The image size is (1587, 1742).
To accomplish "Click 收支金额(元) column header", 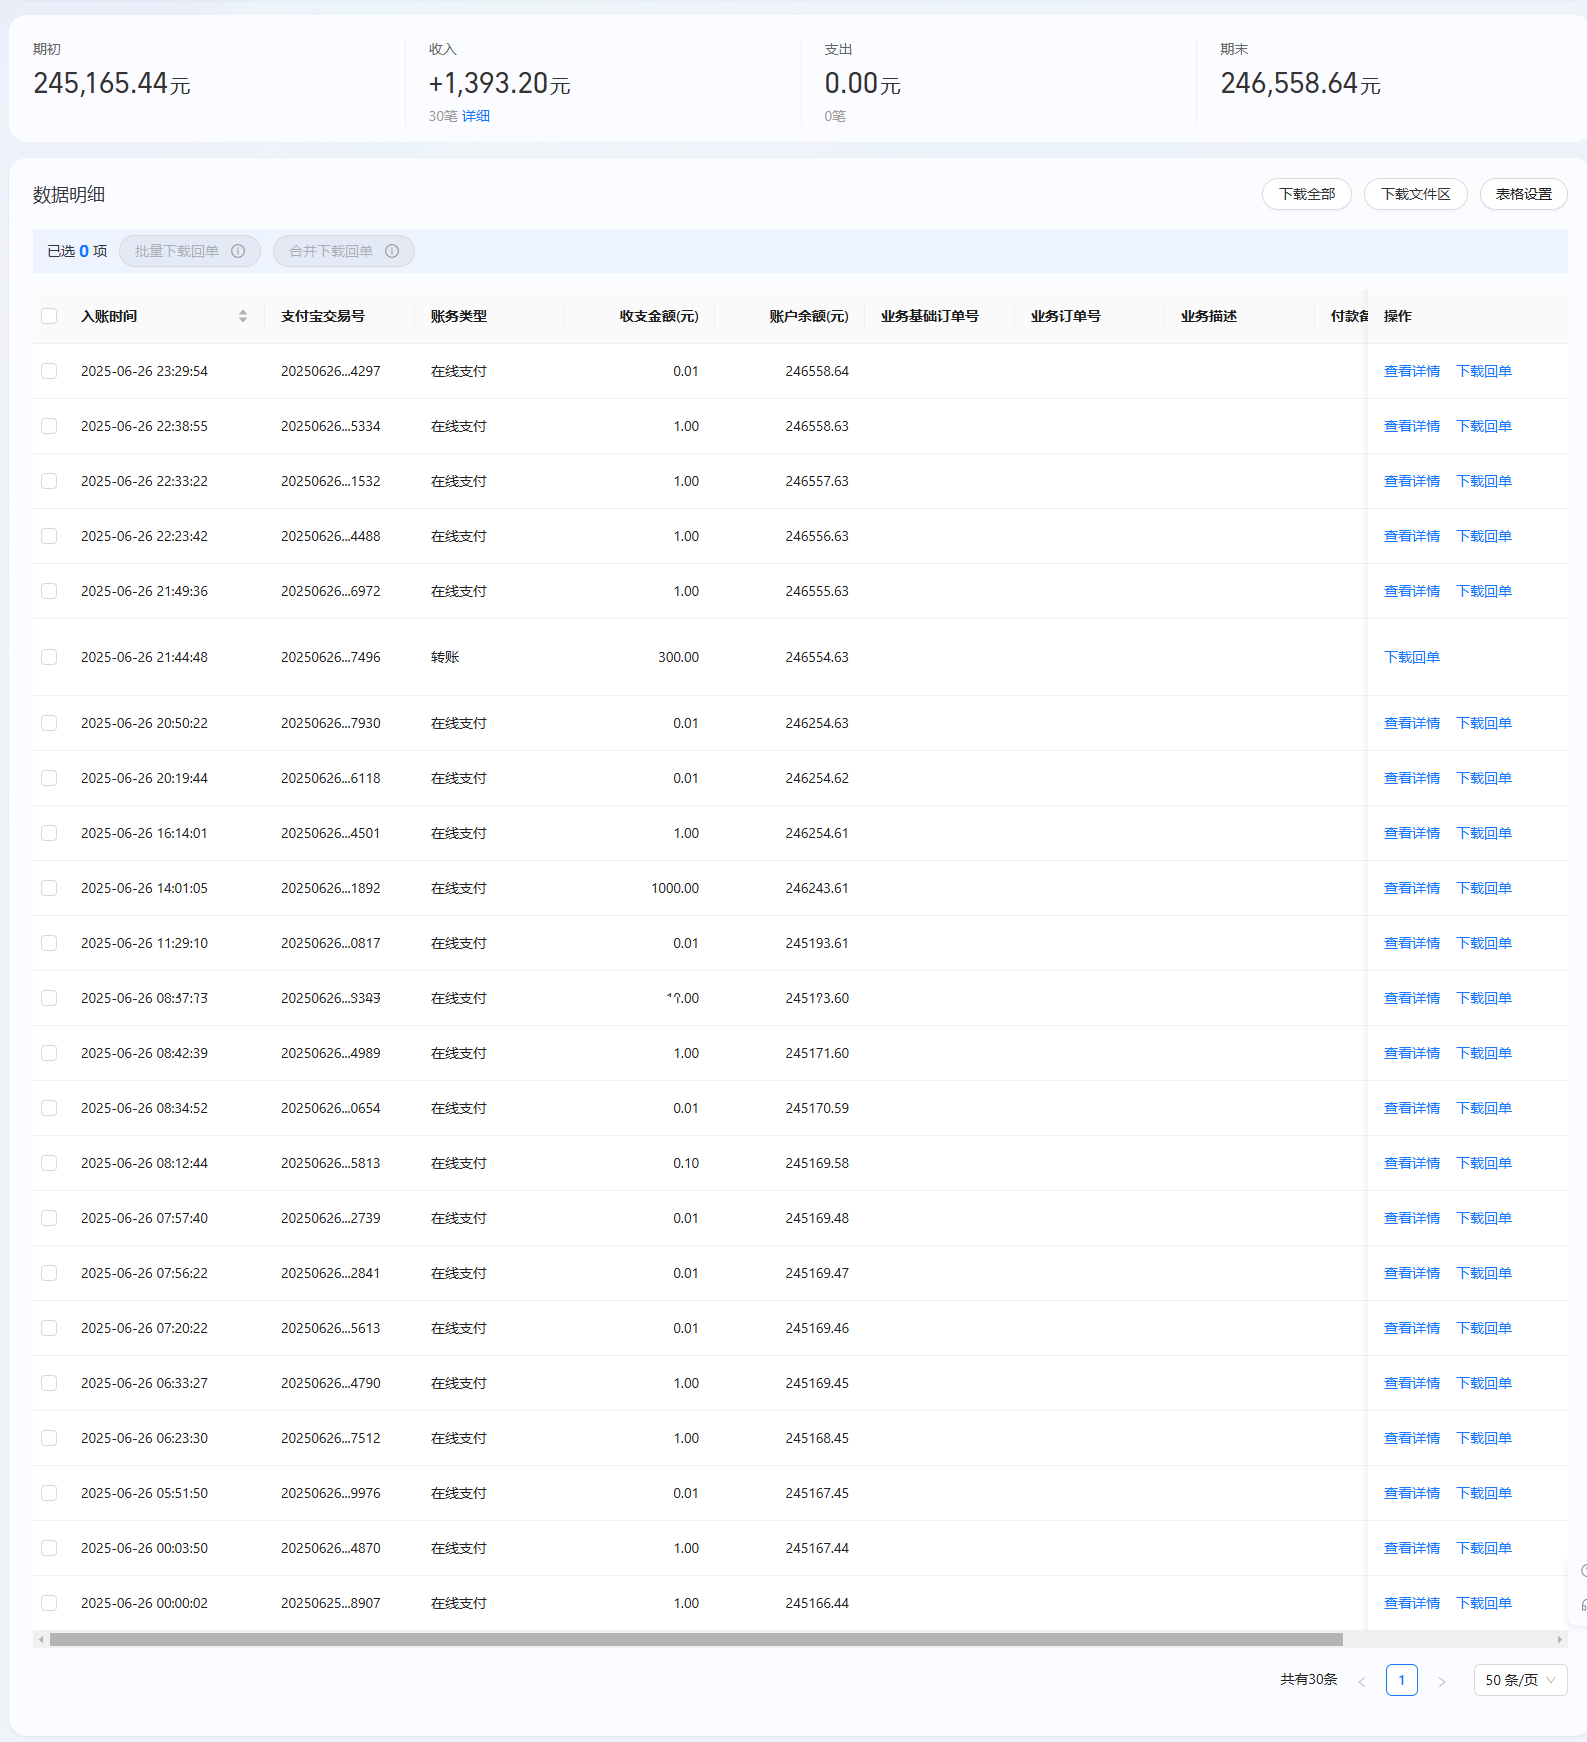I will [659, 316].
